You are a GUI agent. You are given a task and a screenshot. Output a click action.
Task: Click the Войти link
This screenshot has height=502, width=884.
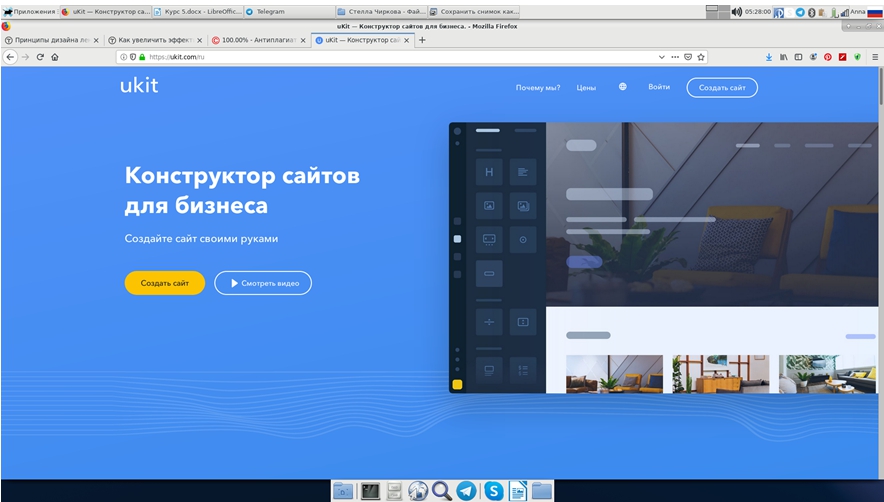(659, 87)
